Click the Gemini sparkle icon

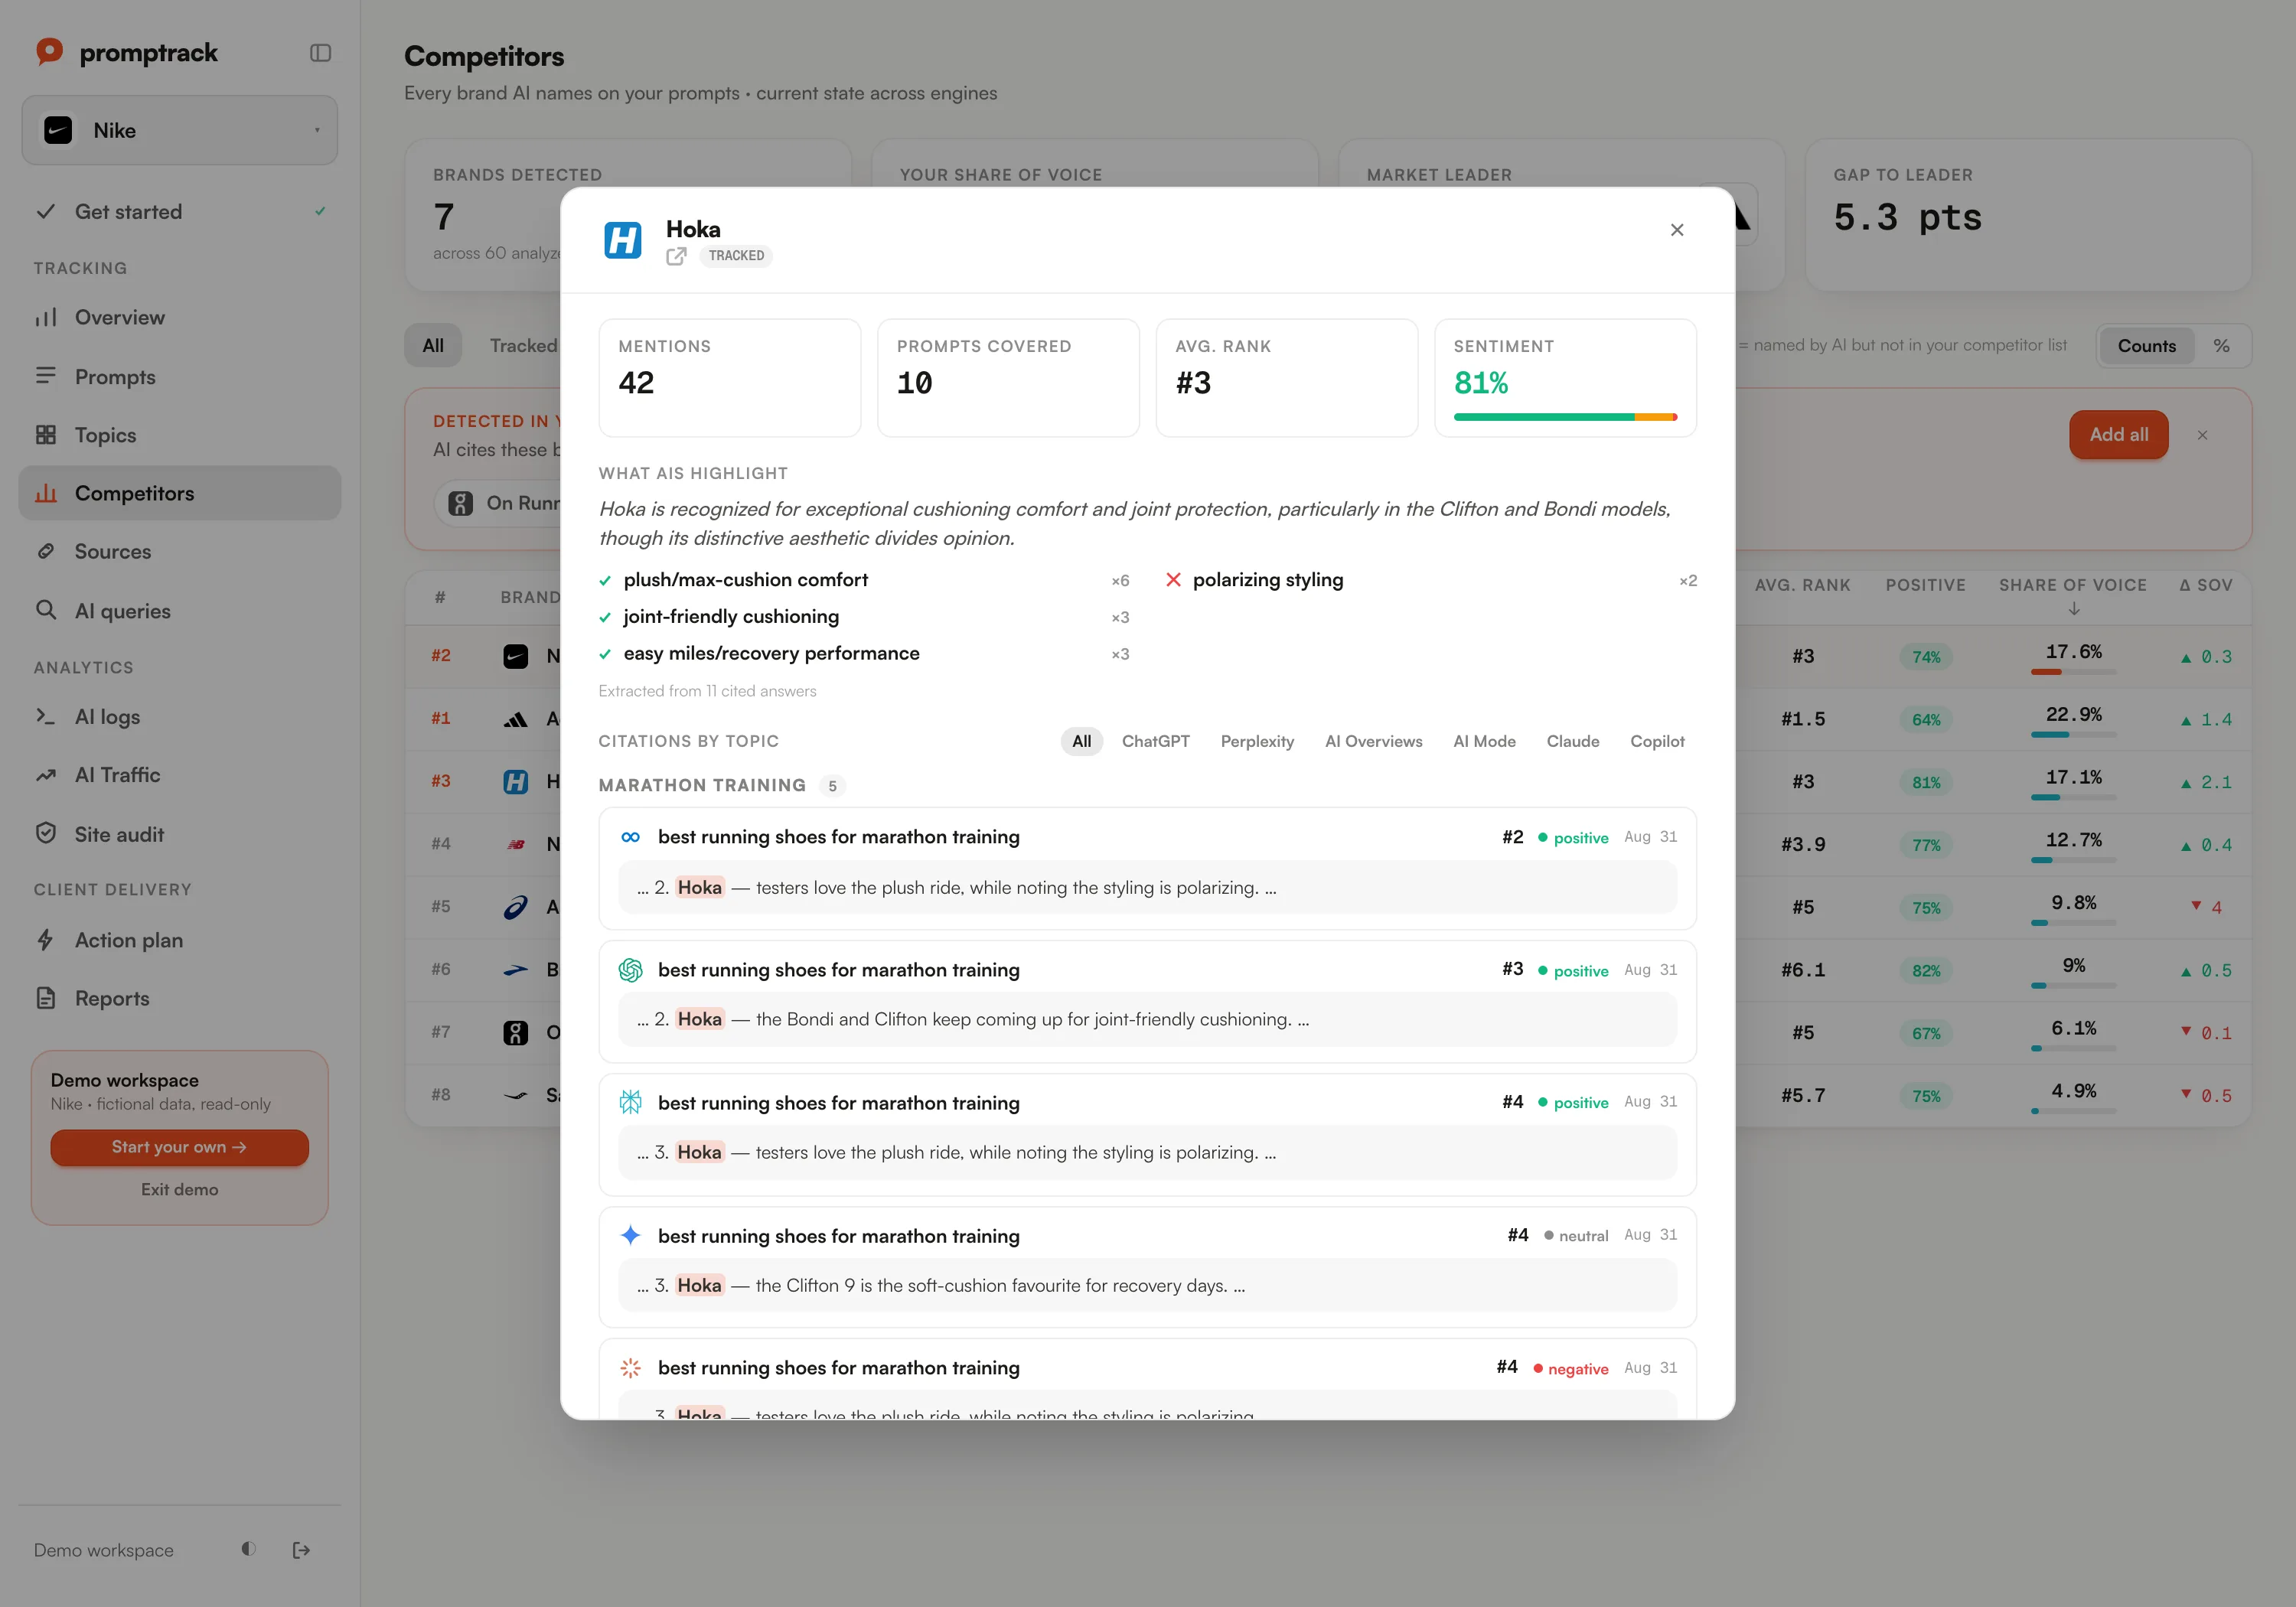(630, 1235)
